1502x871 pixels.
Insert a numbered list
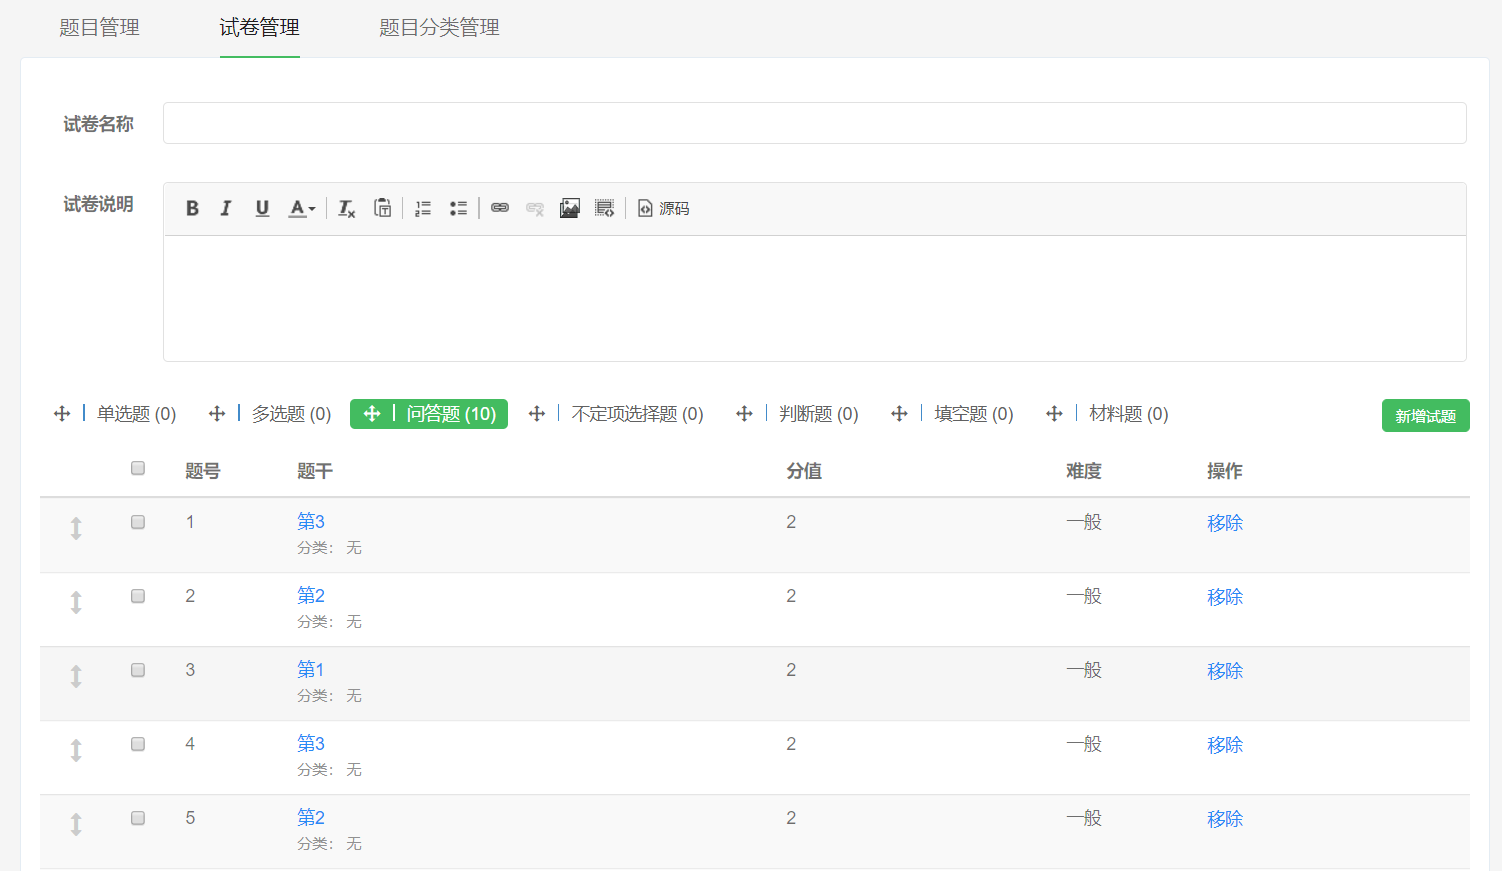[423, 208]
